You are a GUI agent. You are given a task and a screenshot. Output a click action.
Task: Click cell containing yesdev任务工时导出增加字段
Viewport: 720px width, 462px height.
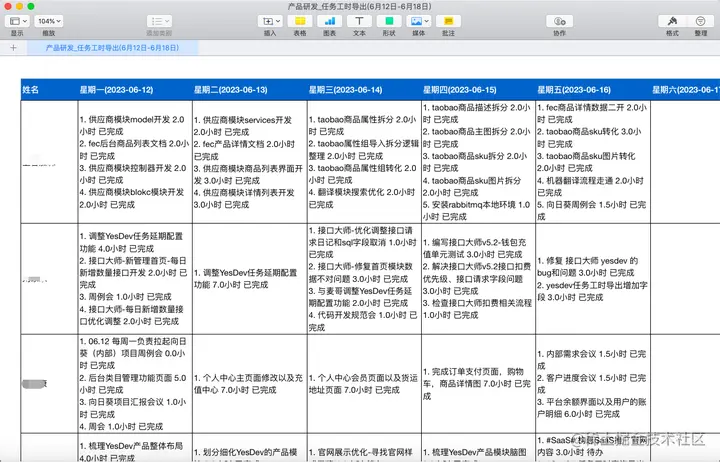(x=593, y=279)
